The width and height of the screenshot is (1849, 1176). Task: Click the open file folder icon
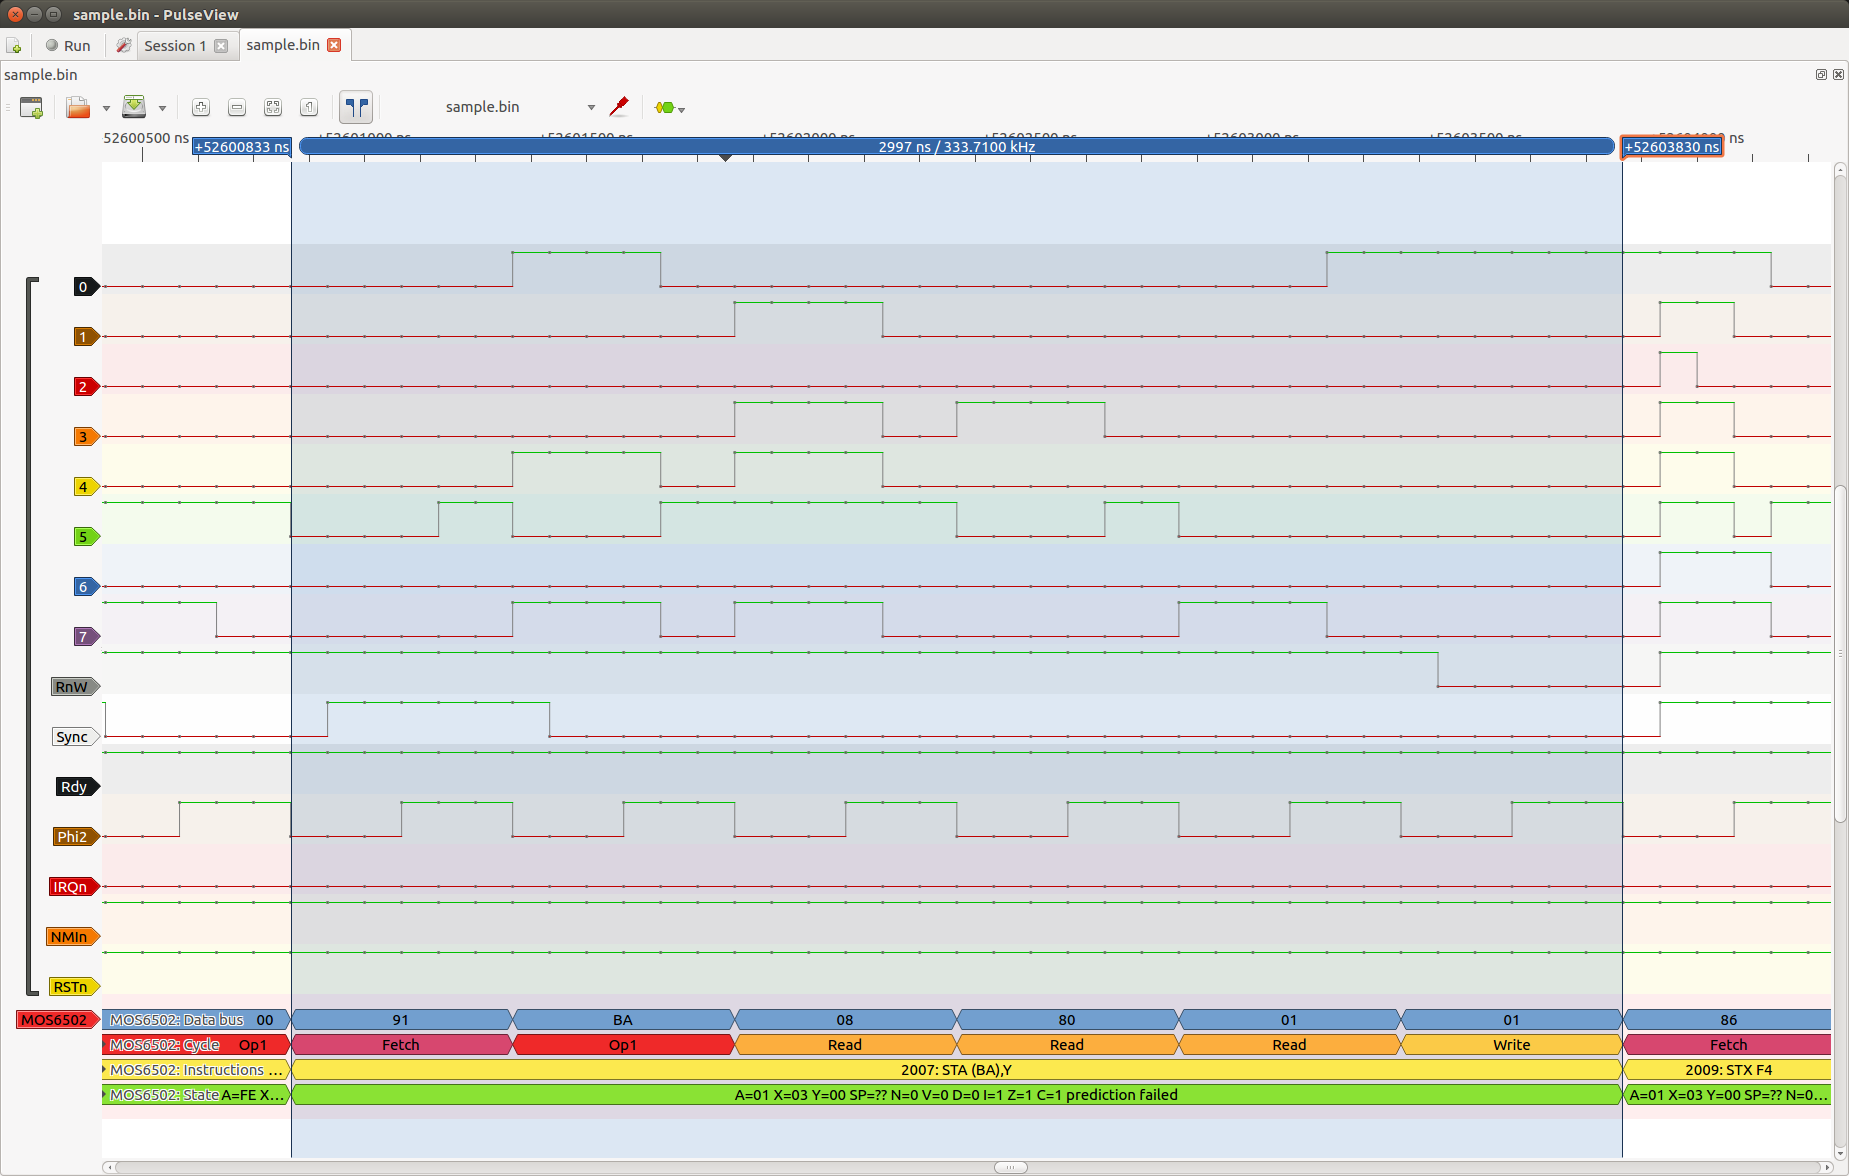[77, 108]
